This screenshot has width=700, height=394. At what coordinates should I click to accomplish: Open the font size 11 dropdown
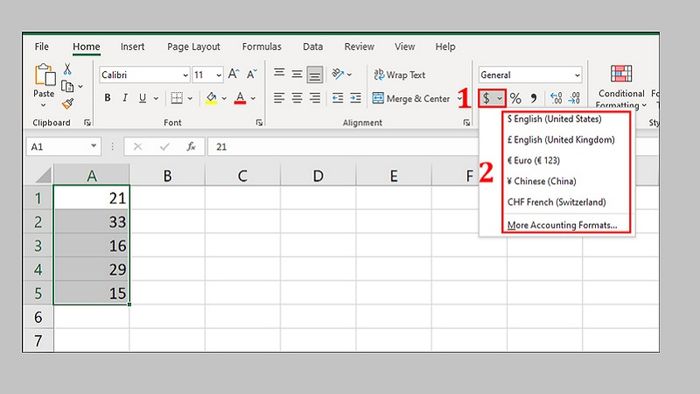[x=219, y=75]
